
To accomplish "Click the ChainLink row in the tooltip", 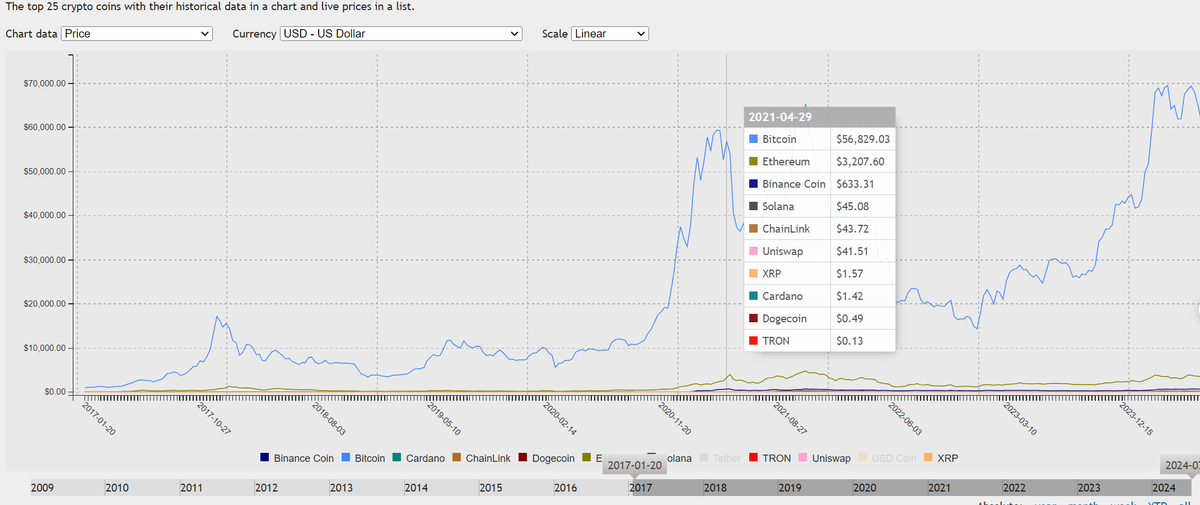I will coord(818,229).
